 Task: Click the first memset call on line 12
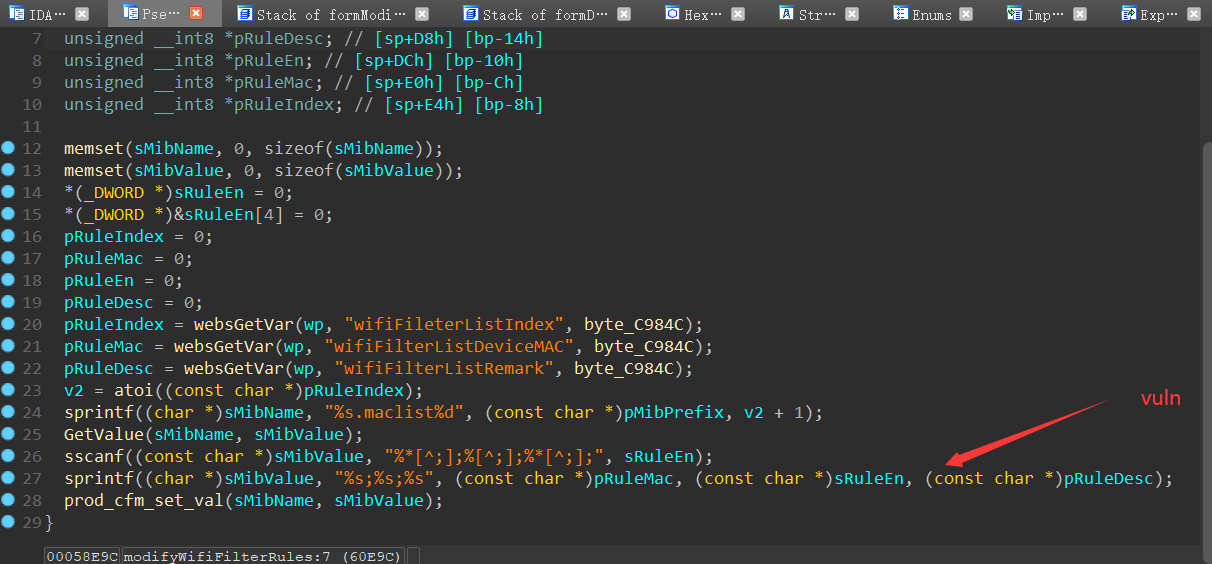(94, 148)
